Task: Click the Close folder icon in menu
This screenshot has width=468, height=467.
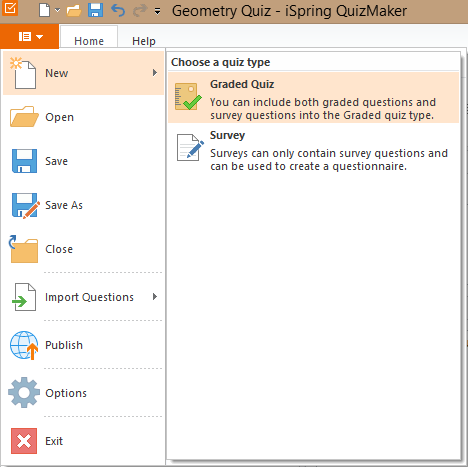Action: 23,249
